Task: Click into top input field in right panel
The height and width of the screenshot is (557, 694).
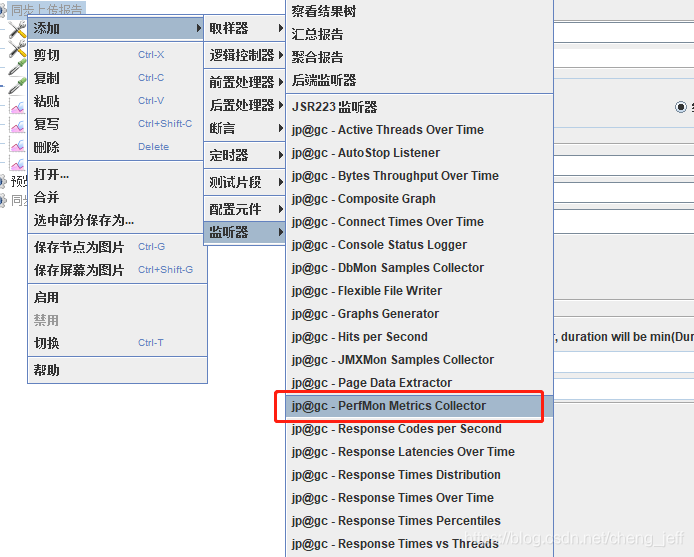Action: (x=623, y=33)
